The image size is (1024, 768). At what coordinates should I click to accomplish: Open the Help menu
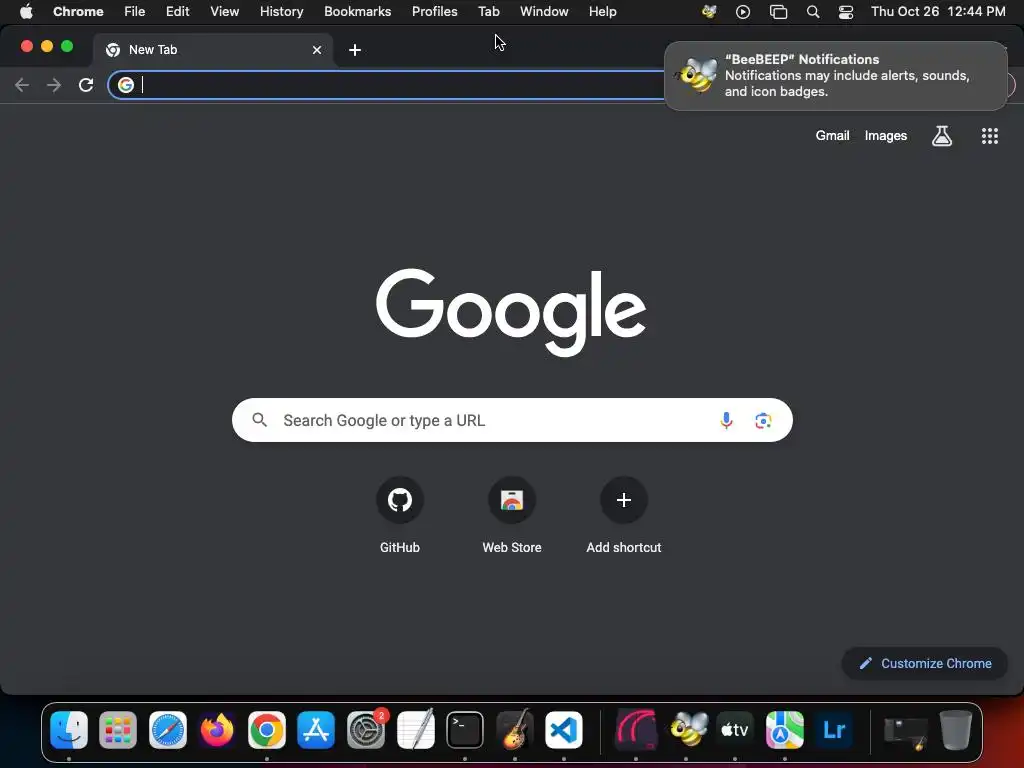[602, 12]
